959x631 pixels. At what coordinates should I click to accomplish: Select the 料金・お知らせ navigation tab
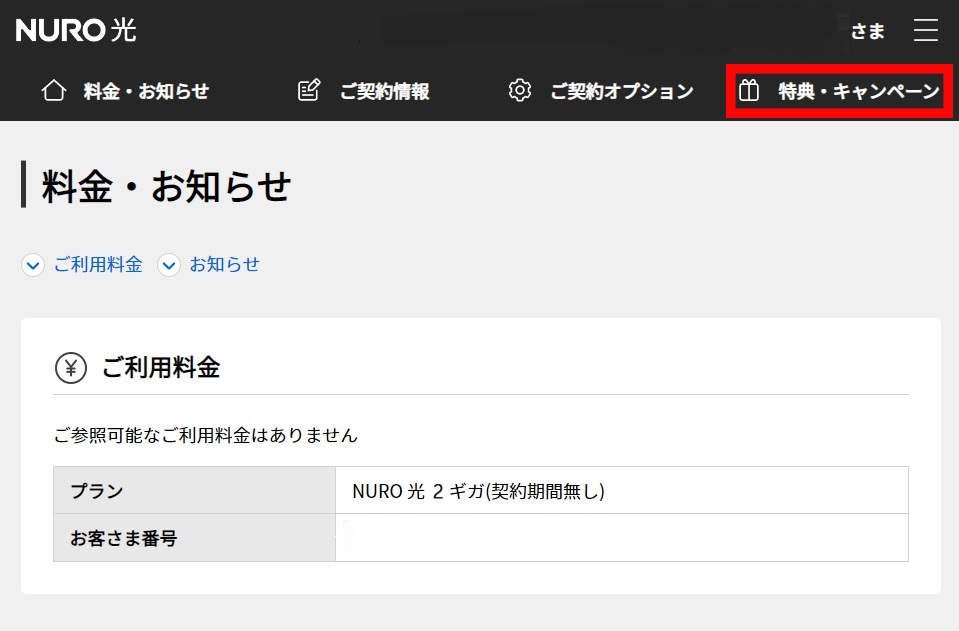pos(146,92)
